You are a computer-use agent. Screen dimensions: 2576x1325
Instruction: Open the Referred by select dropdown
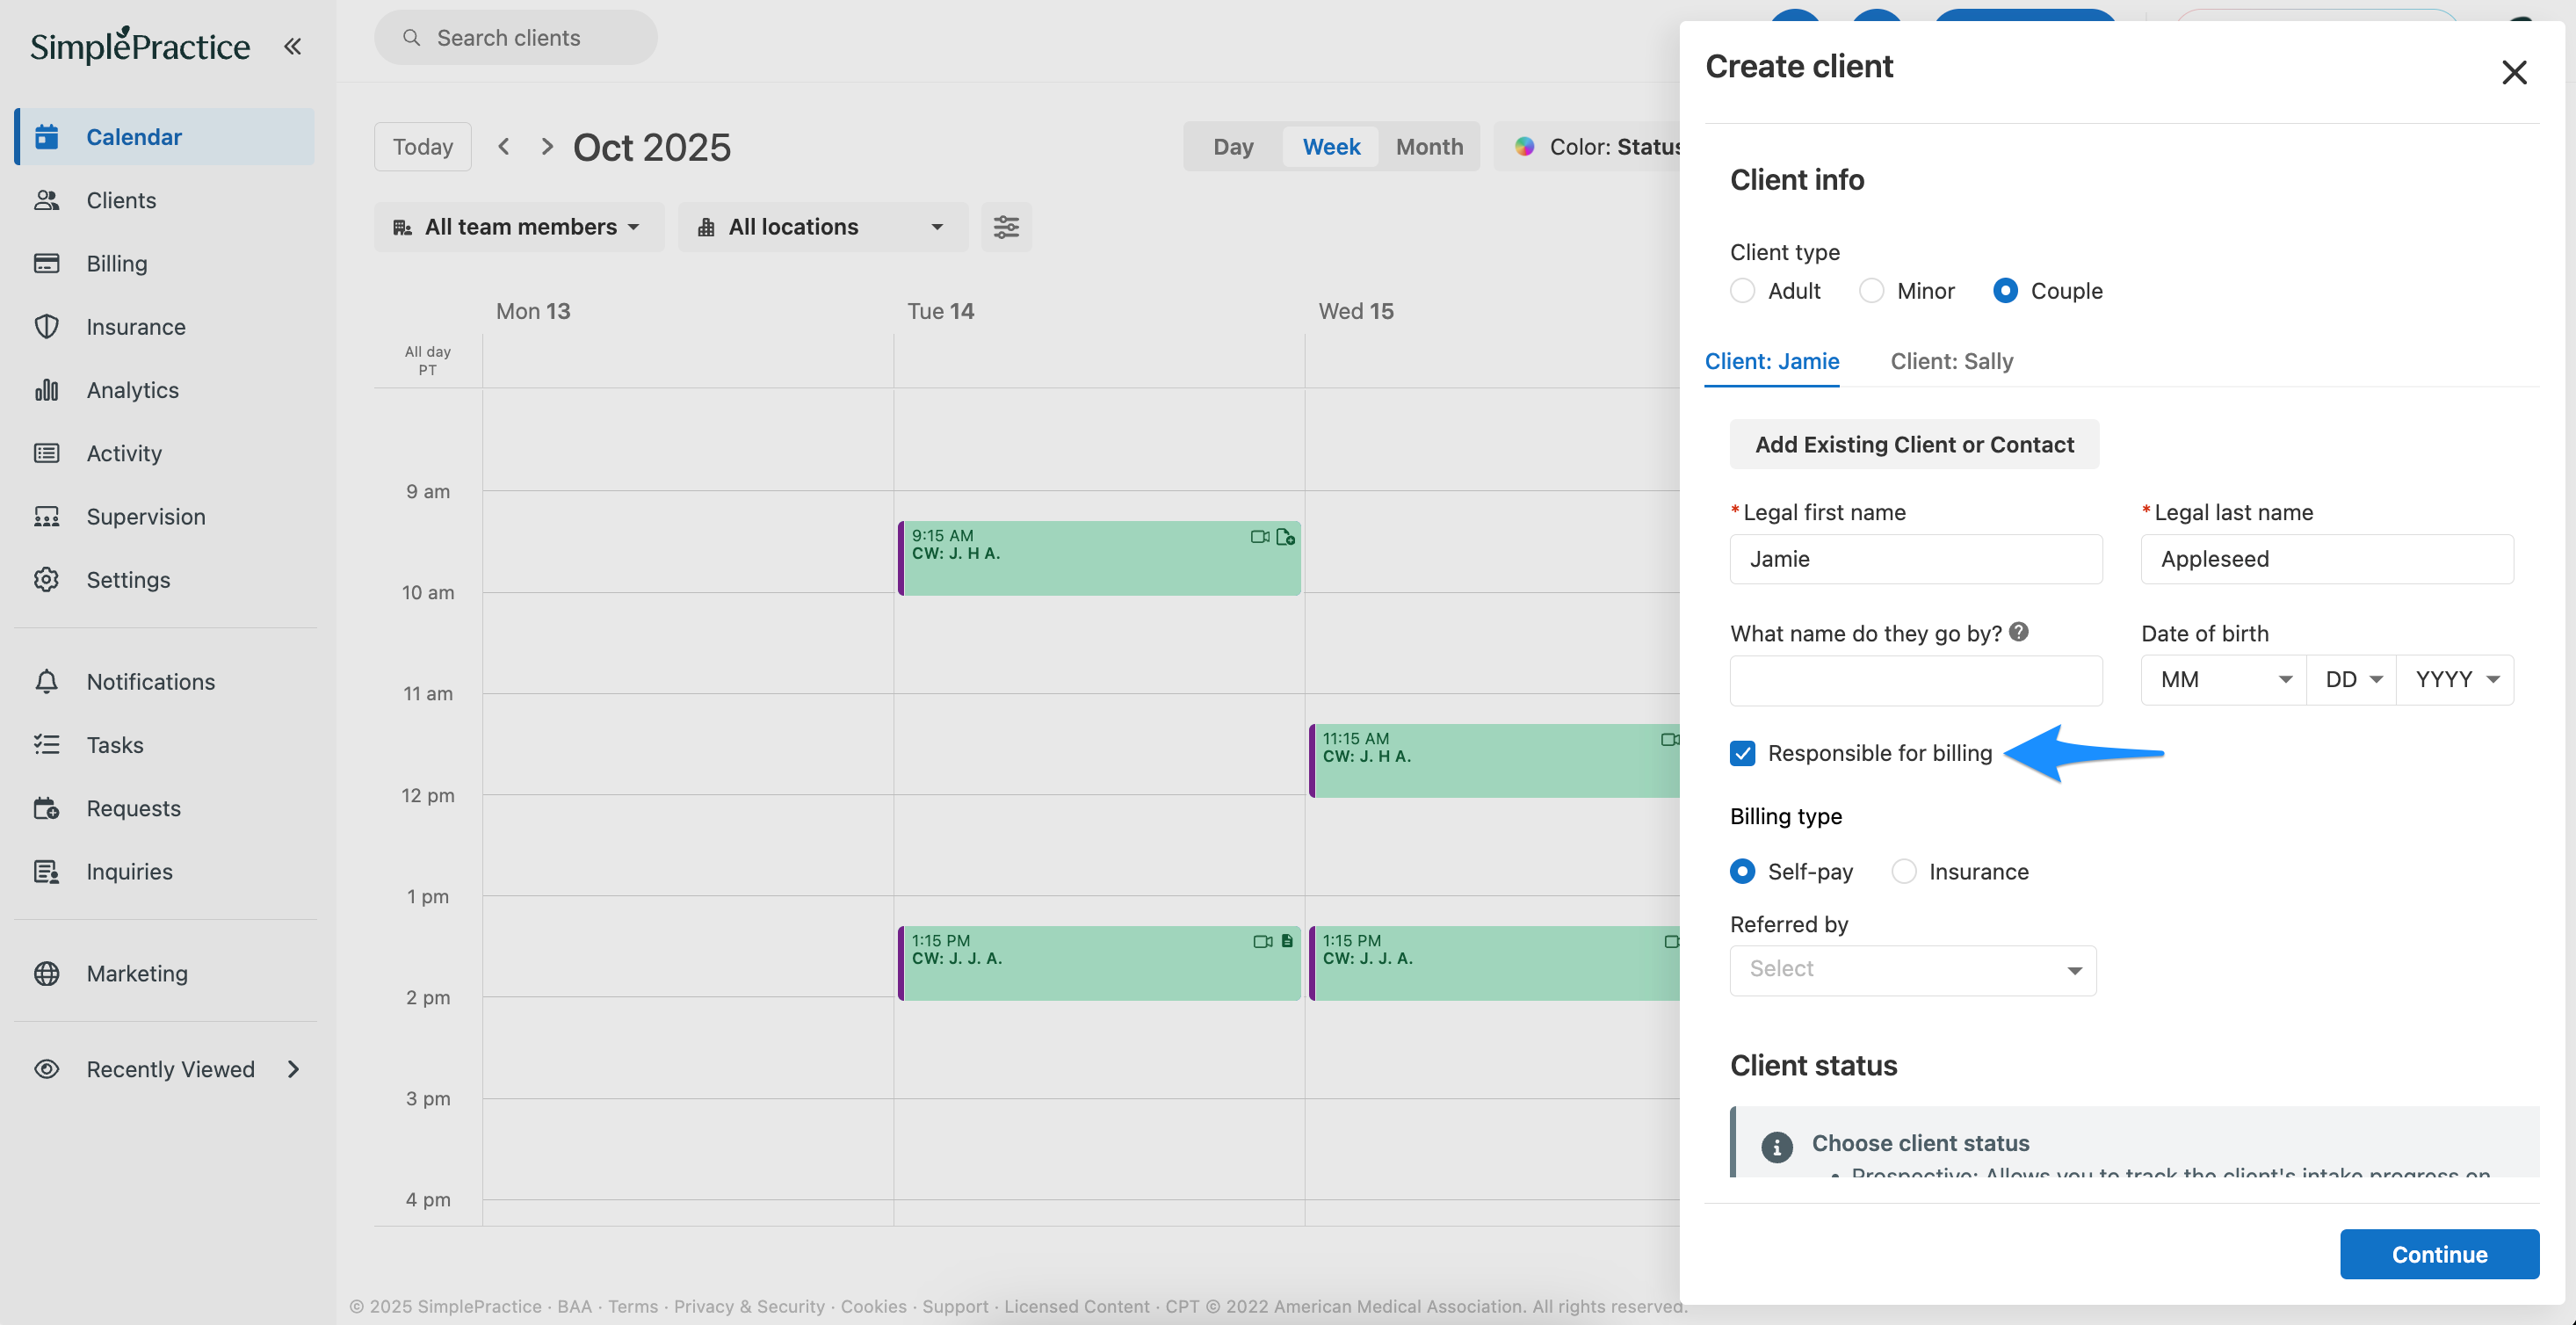point(1913,970)
